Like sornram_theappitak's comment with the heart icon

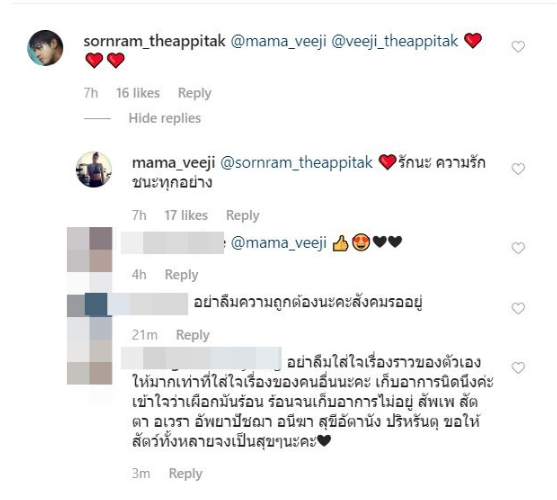(518, 47)
